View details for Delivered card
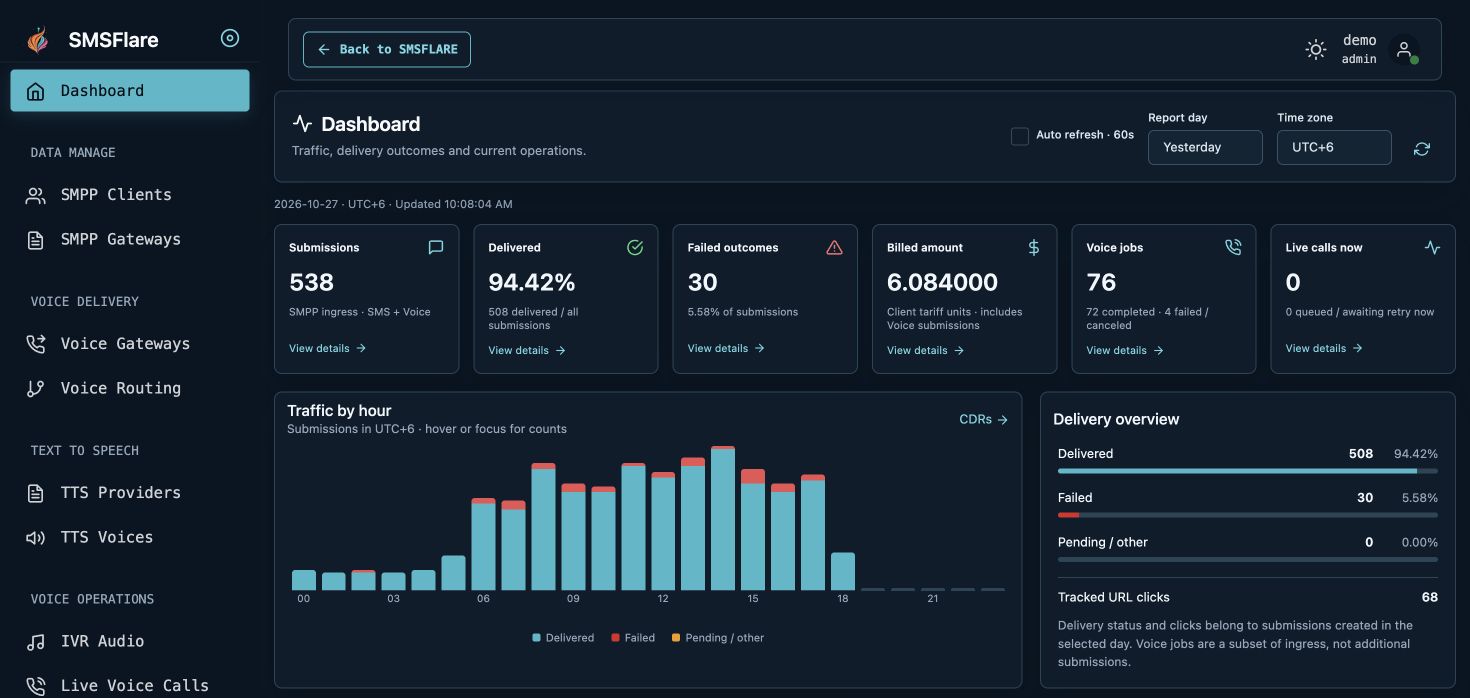This screenshot has height=698, width=1470. pyautogui.click(x=527, y=351)
